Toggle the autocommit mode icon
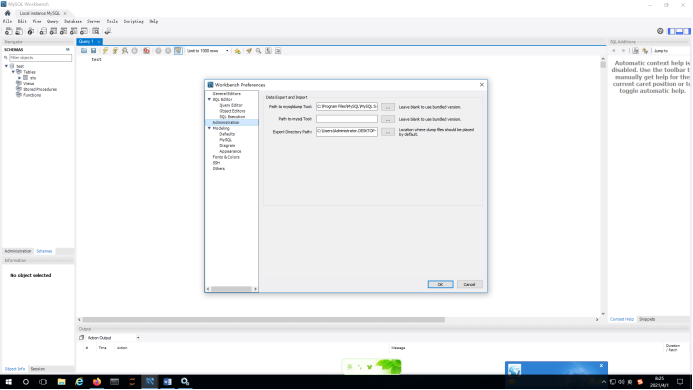The height and width of the screenshot is (390, 693). pyautogui.click(x=178, y=51)
